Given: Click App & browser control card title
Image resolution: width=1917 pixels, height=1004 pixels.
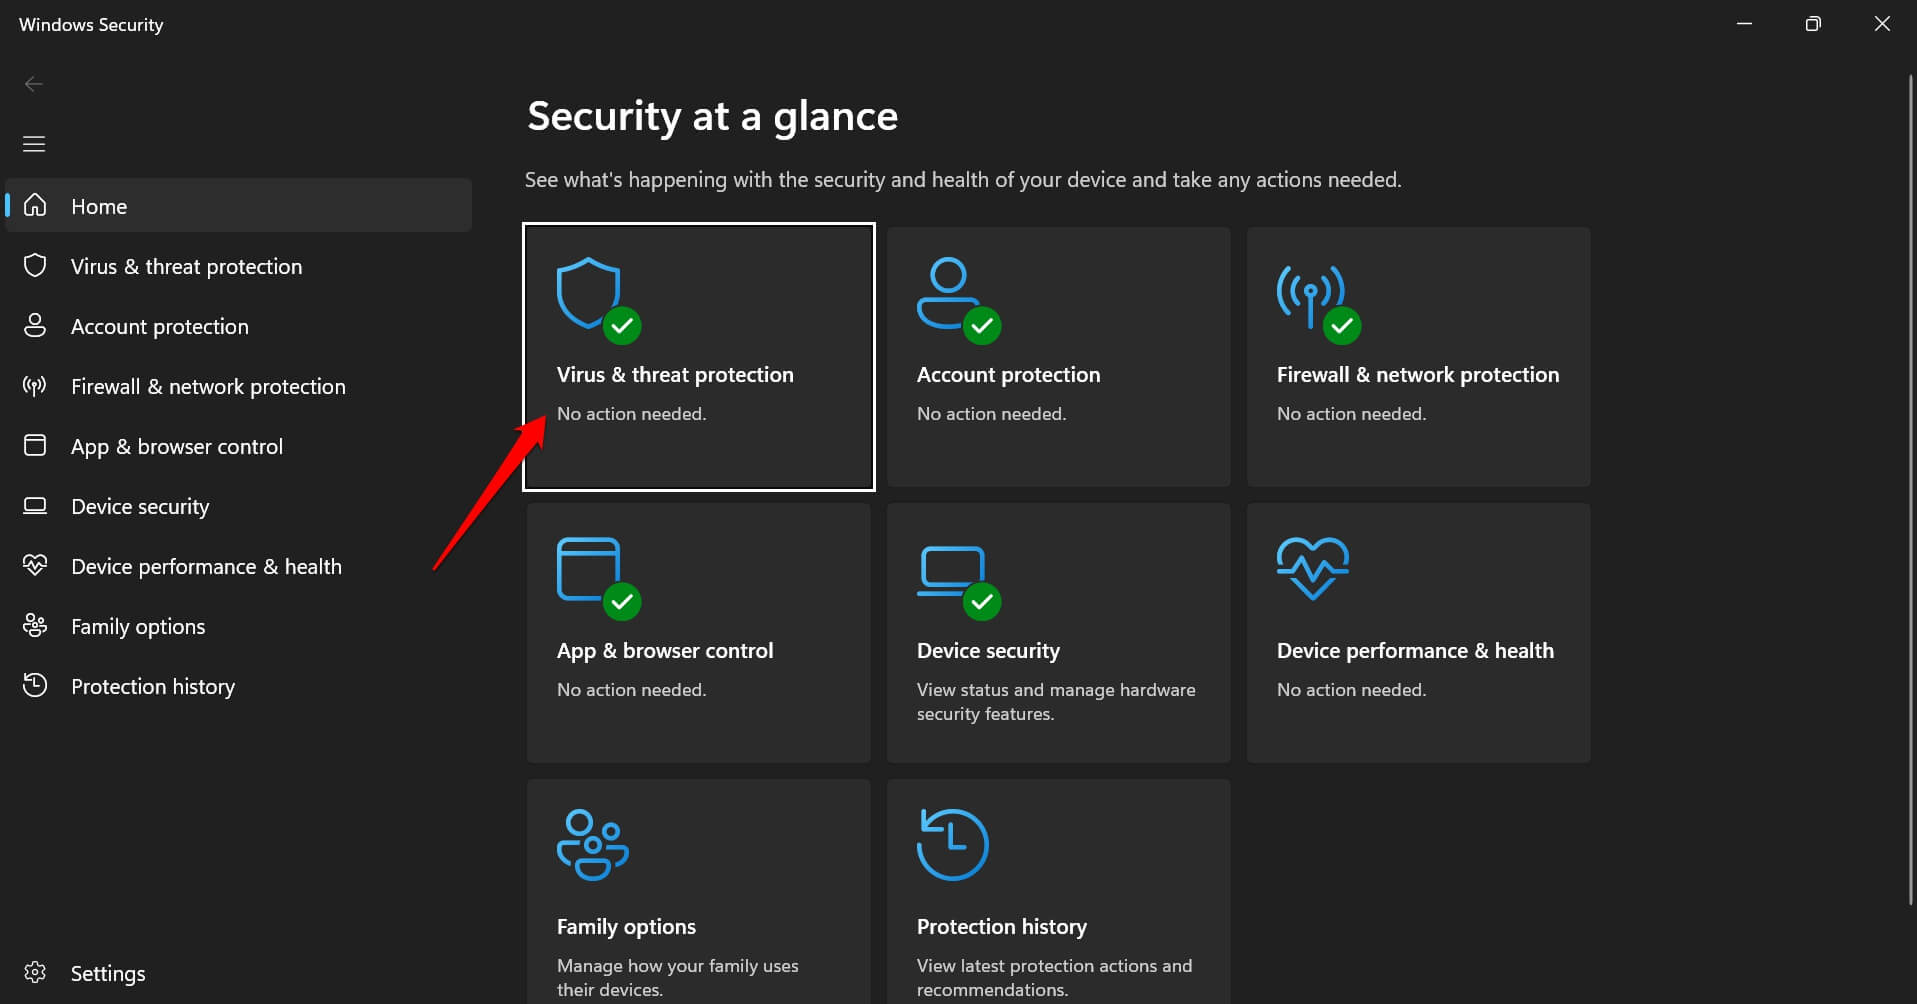Looking at the screenshot, I should tap(665, 651).
